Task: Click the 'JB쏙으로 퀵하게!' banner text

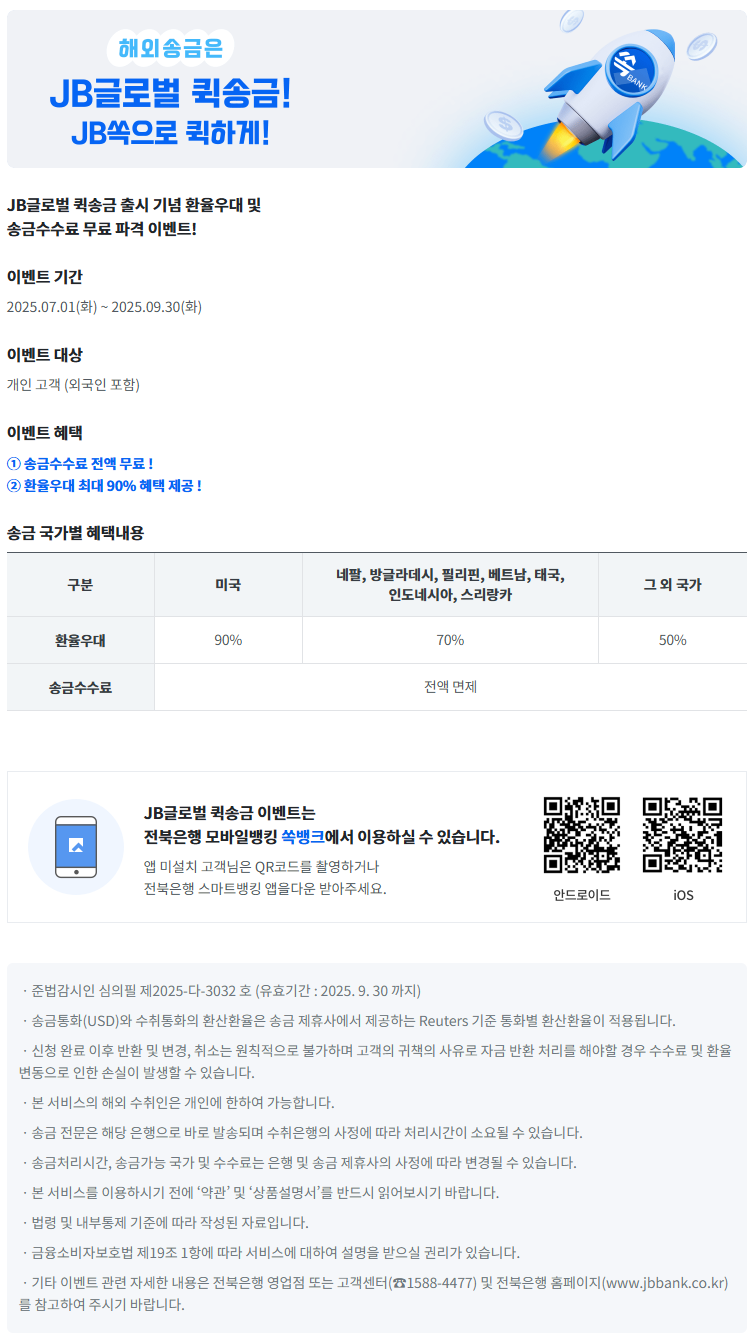Action: [170, 133]
